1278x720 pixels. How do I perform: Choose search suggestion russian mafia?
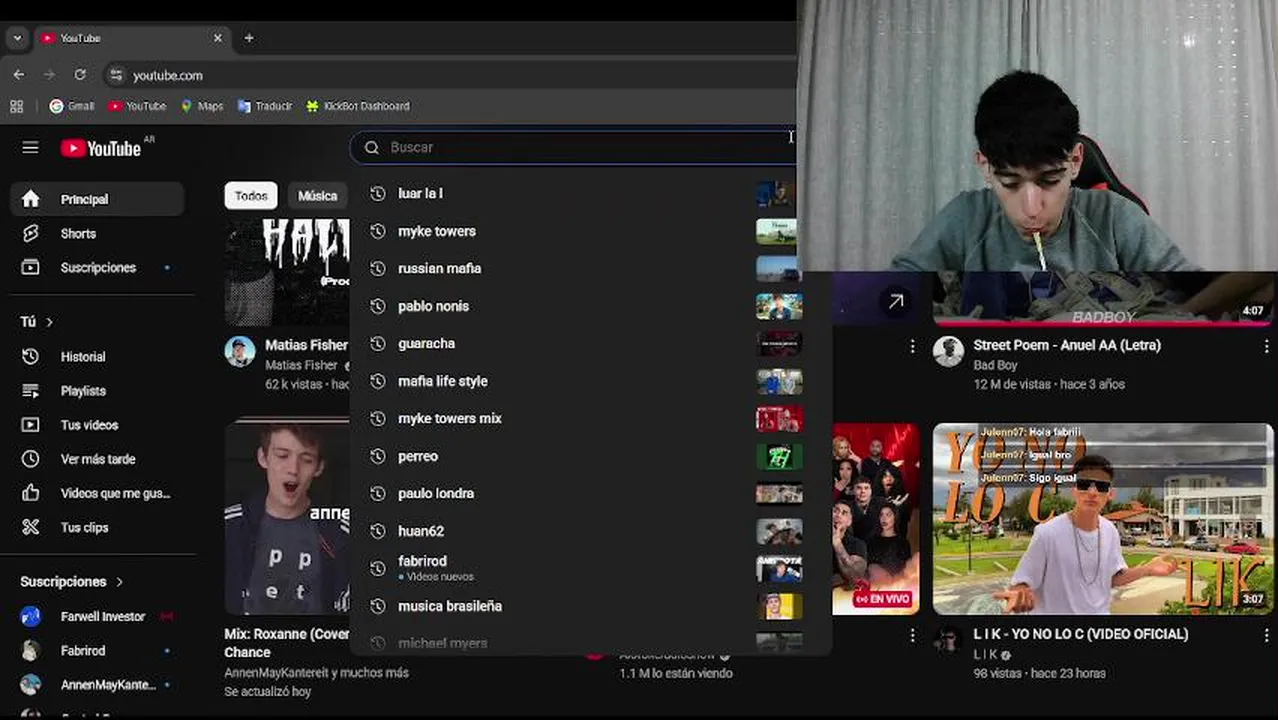[589, 268]
